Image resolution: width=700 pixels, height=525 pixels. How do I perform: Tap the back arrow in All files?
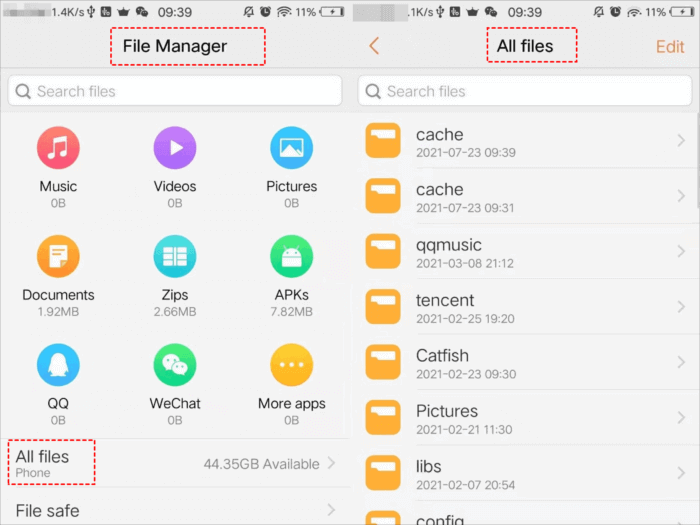[374, 46]
